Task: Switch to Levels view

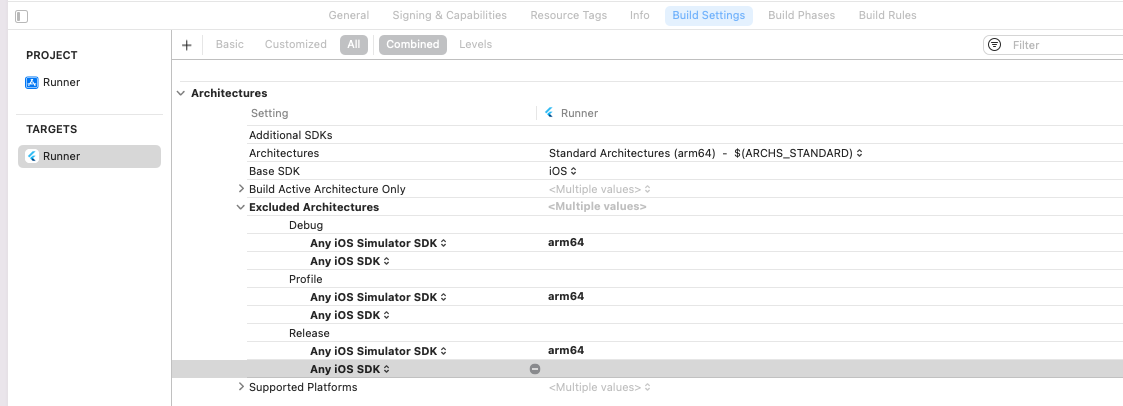Action: click(x=475, y=45)
